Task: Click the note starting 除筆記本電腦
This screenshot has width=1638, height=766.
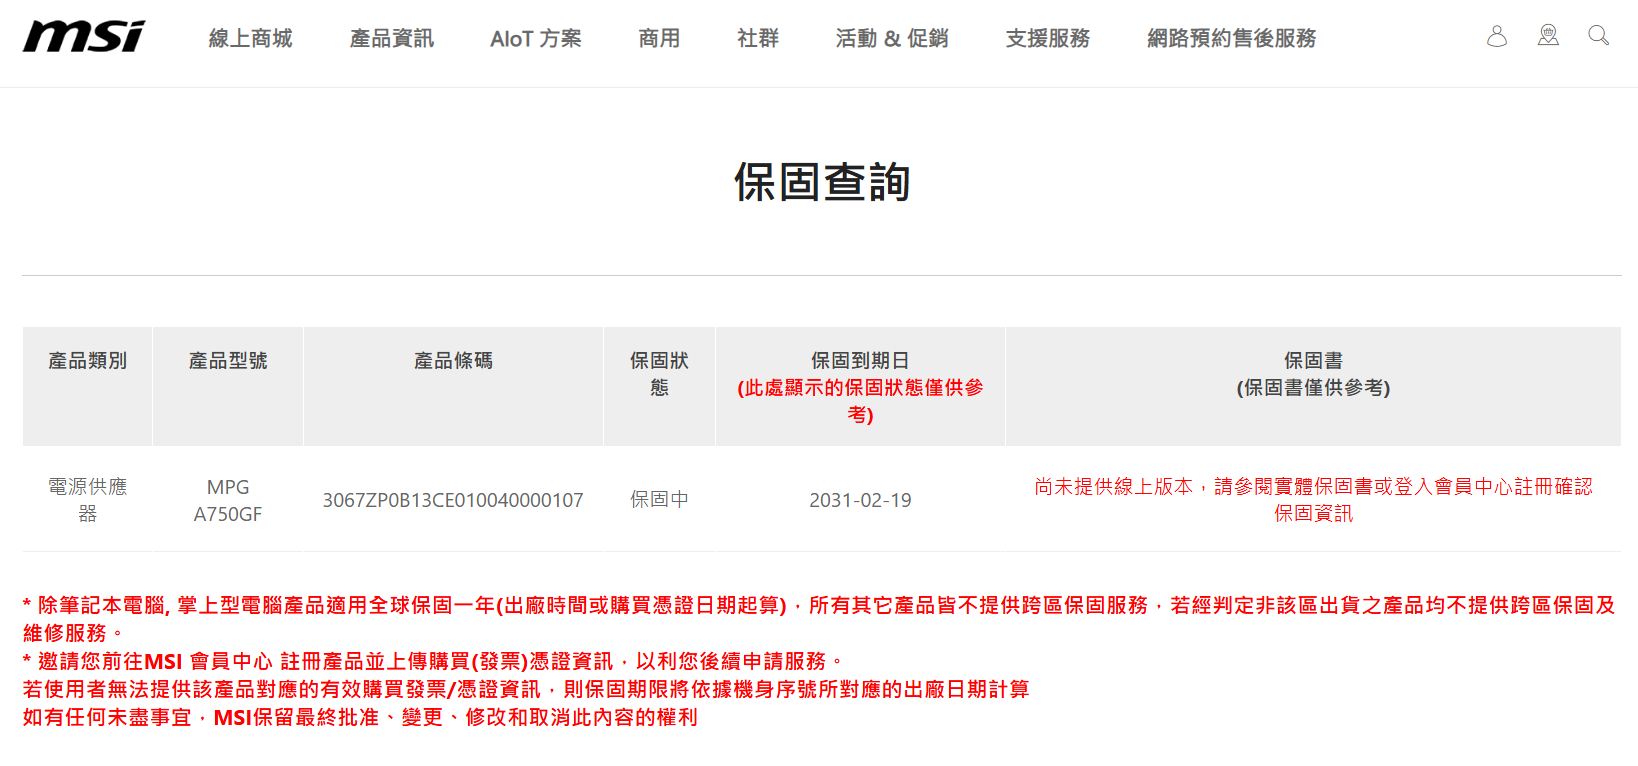Action: point(819,619)
